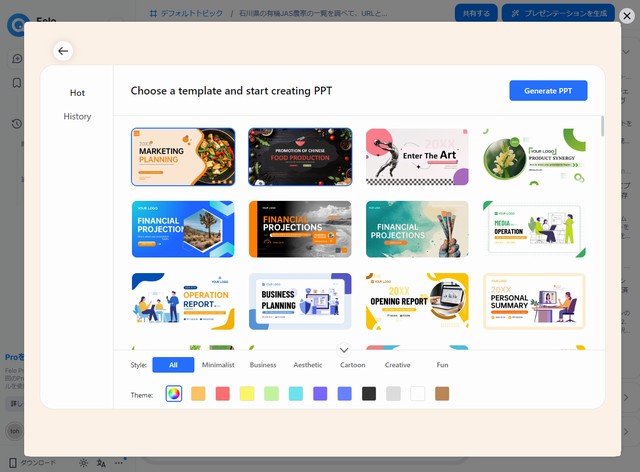Filter style by All
Image resolution: width=640 pixels, height=472 pixels.
173,365
